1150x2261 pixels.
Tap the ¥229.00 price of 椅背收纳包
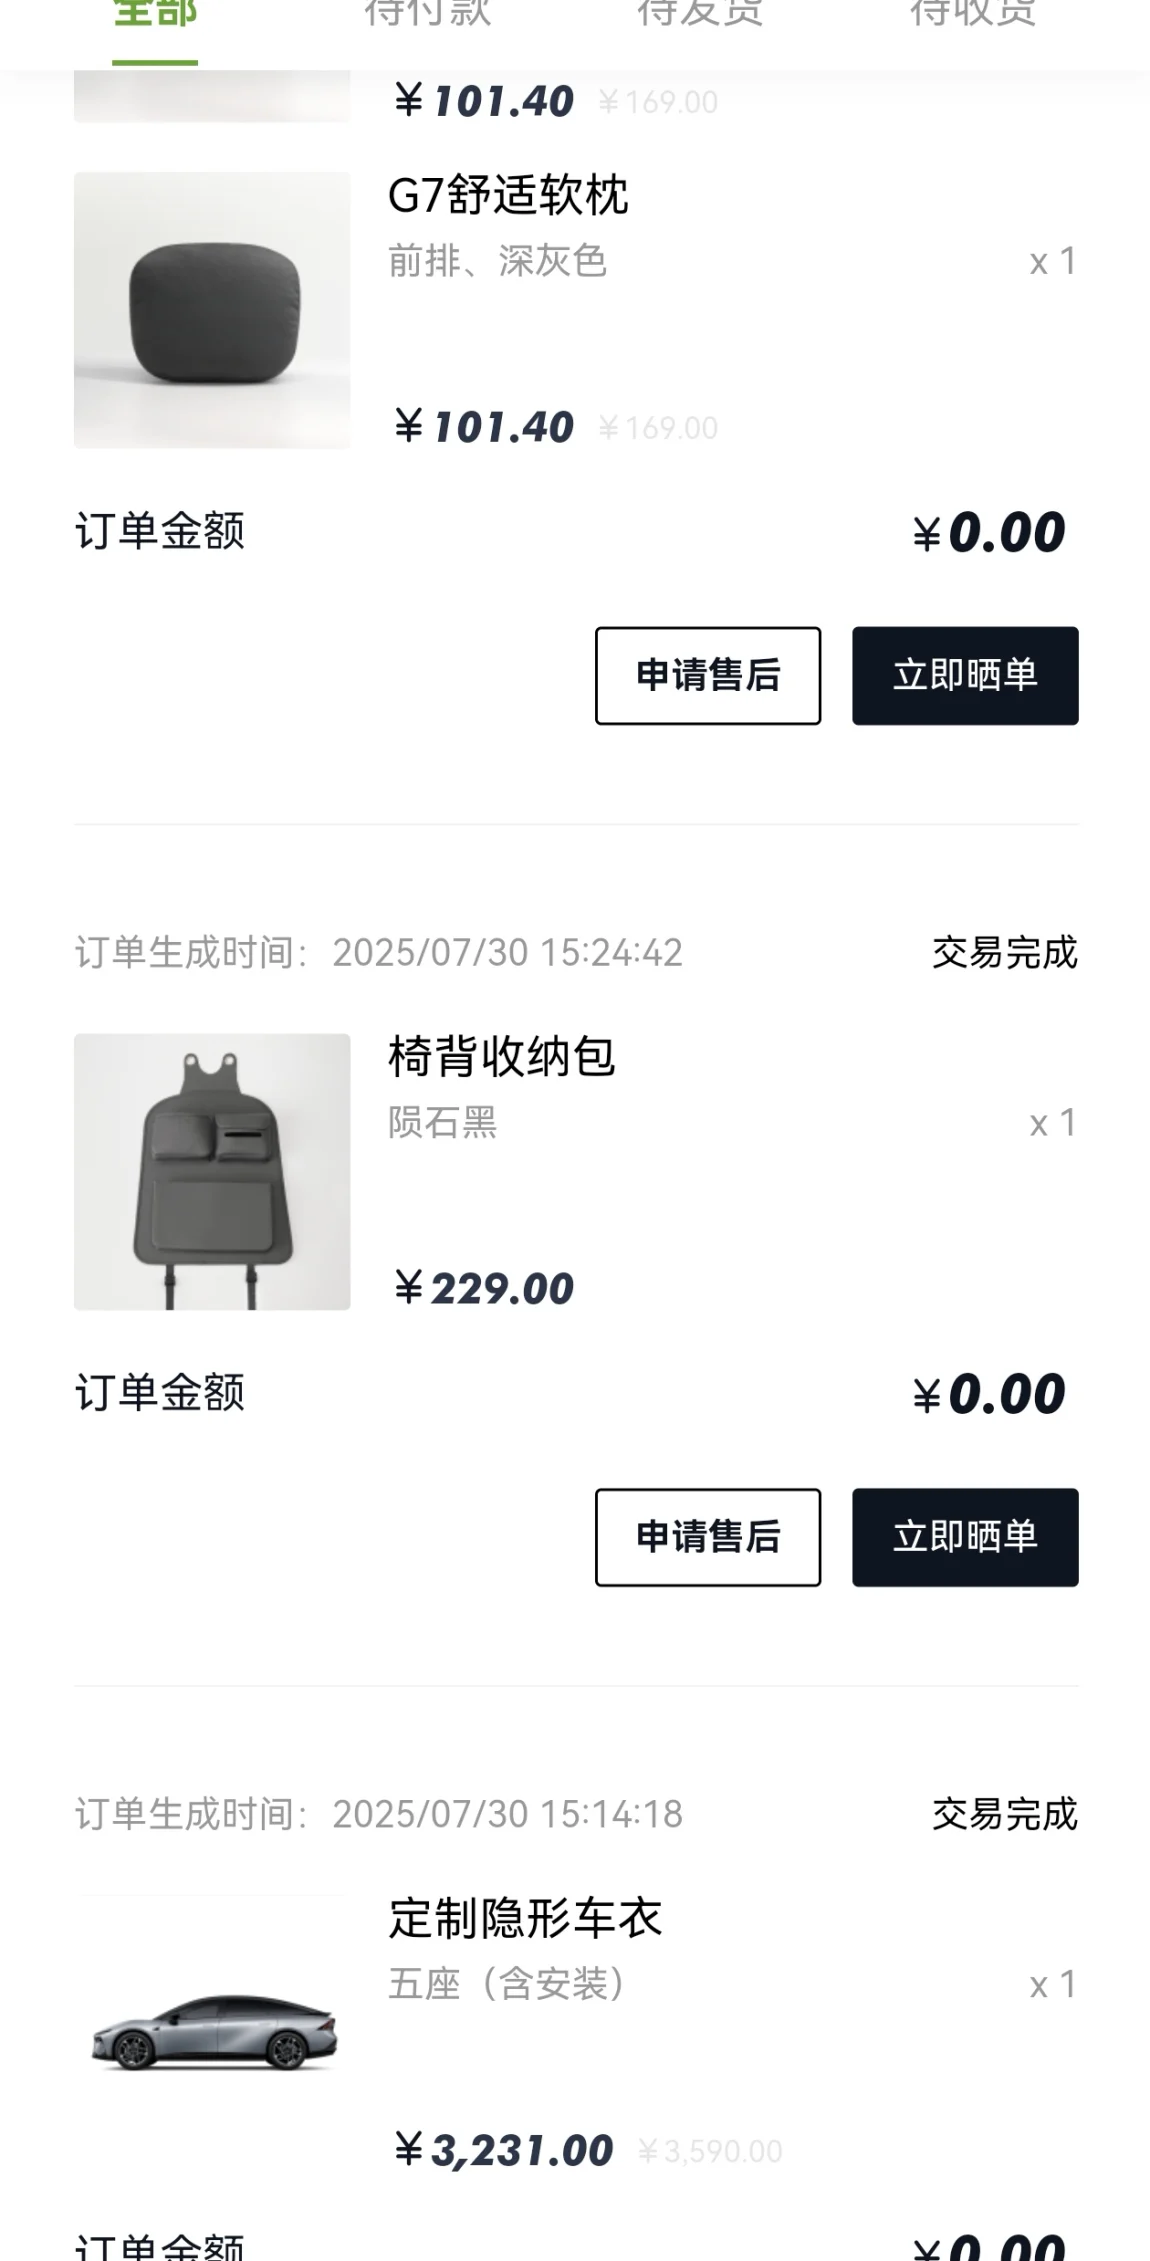click(484, 1288)
